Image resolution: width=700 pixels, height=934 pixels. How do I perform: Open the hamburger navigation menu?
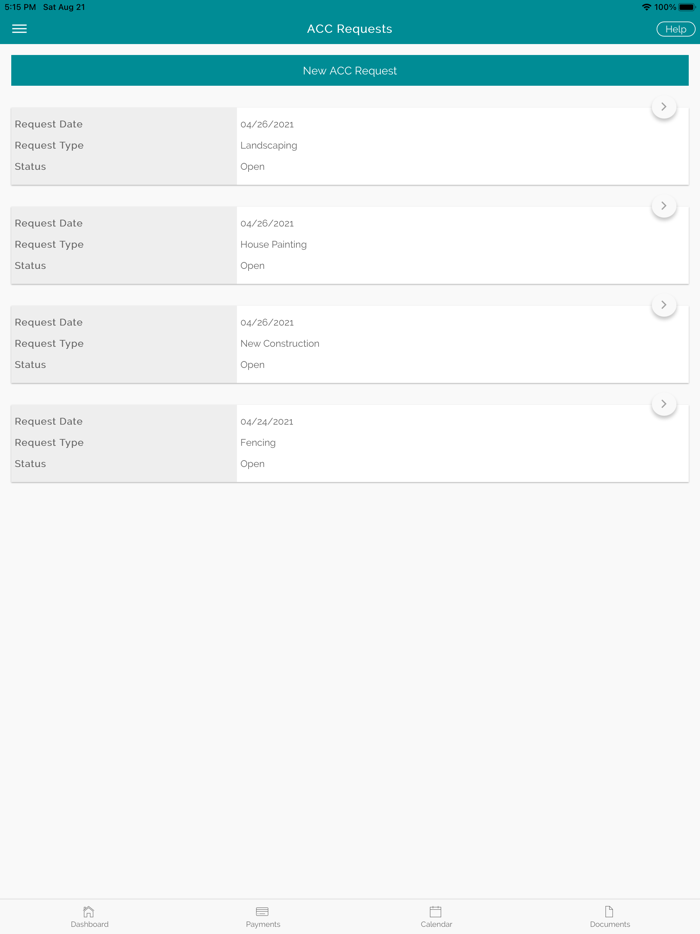pyautogui.click(x=19, y=29)
